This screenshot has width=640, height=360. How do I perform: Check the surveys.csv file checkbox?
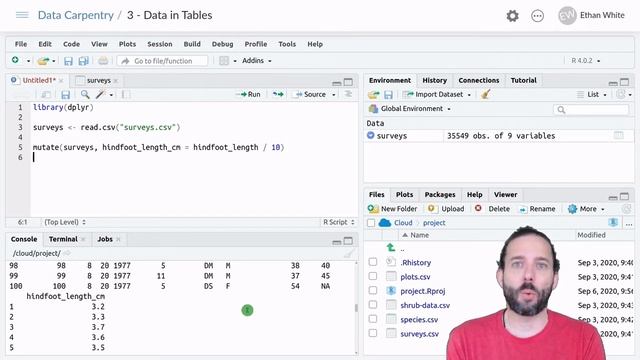[x=373, y=333]
